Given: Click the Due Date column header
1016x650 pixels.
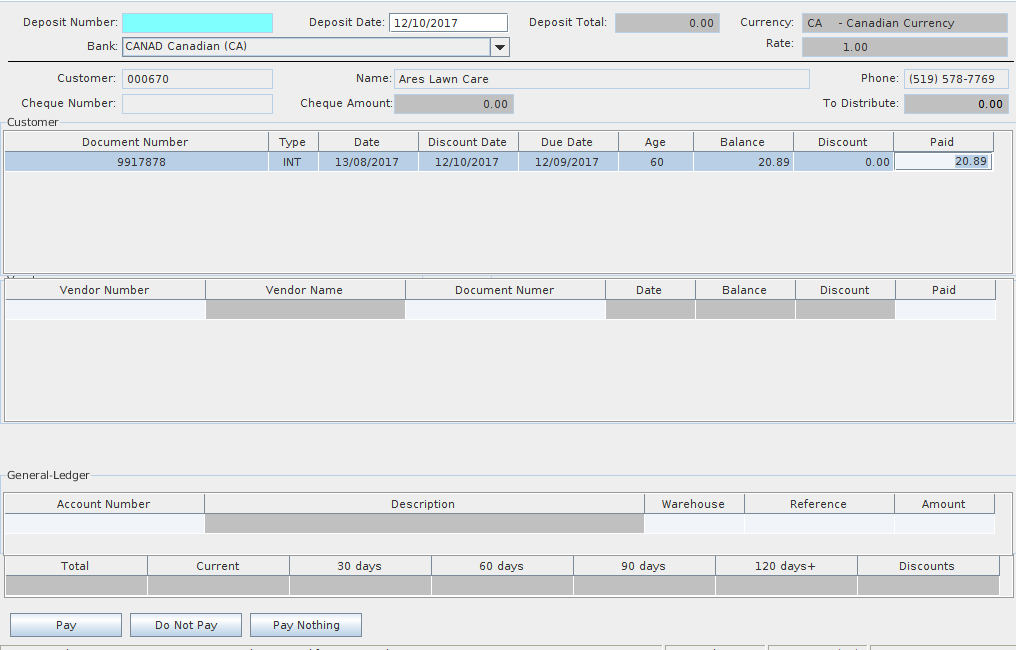Looking at the screenshot, I should click(x=567, y=142).
